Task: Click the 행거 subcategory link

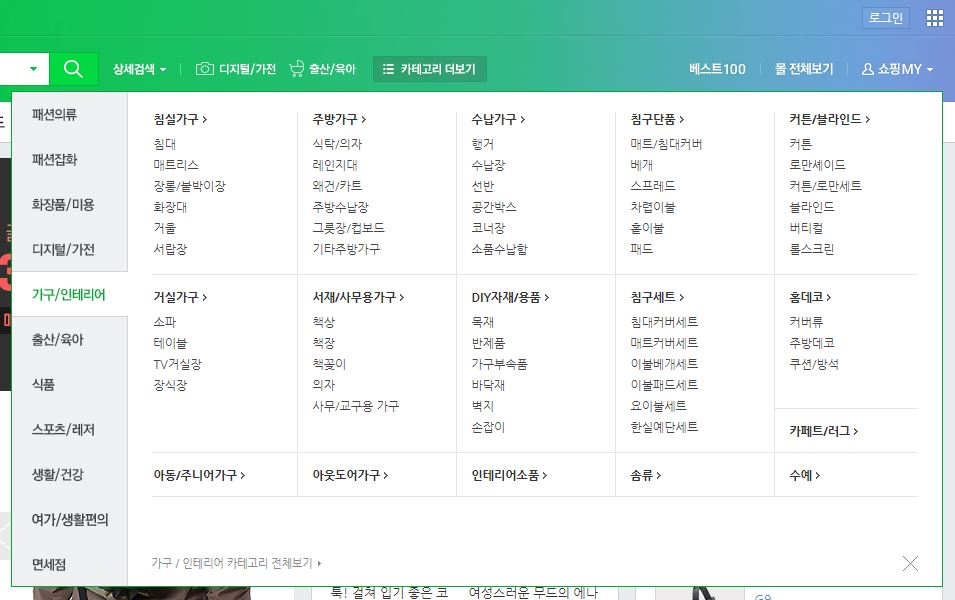Action: click(x=482, y=144)
